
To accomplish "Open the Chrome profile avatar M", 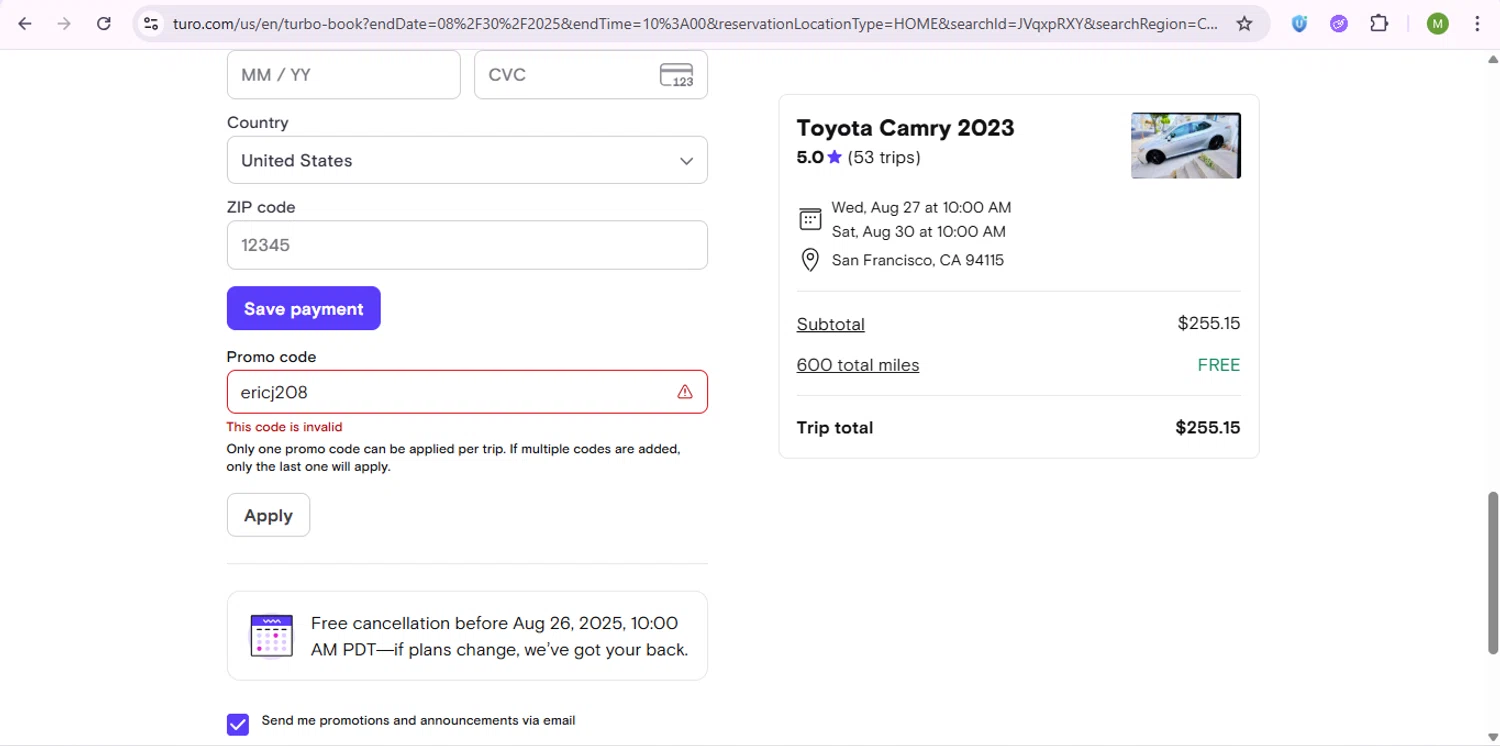I will pos(1437,23).
